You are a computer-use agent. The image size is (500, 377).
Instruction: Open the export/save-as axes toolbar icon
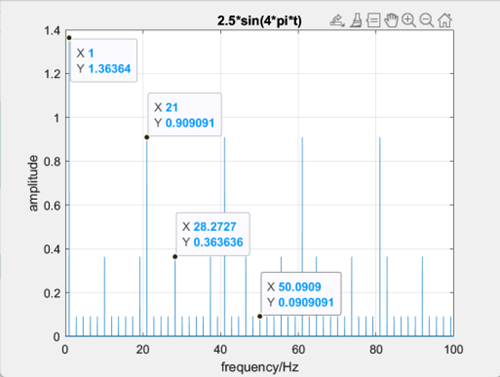[x=337, y=21]
